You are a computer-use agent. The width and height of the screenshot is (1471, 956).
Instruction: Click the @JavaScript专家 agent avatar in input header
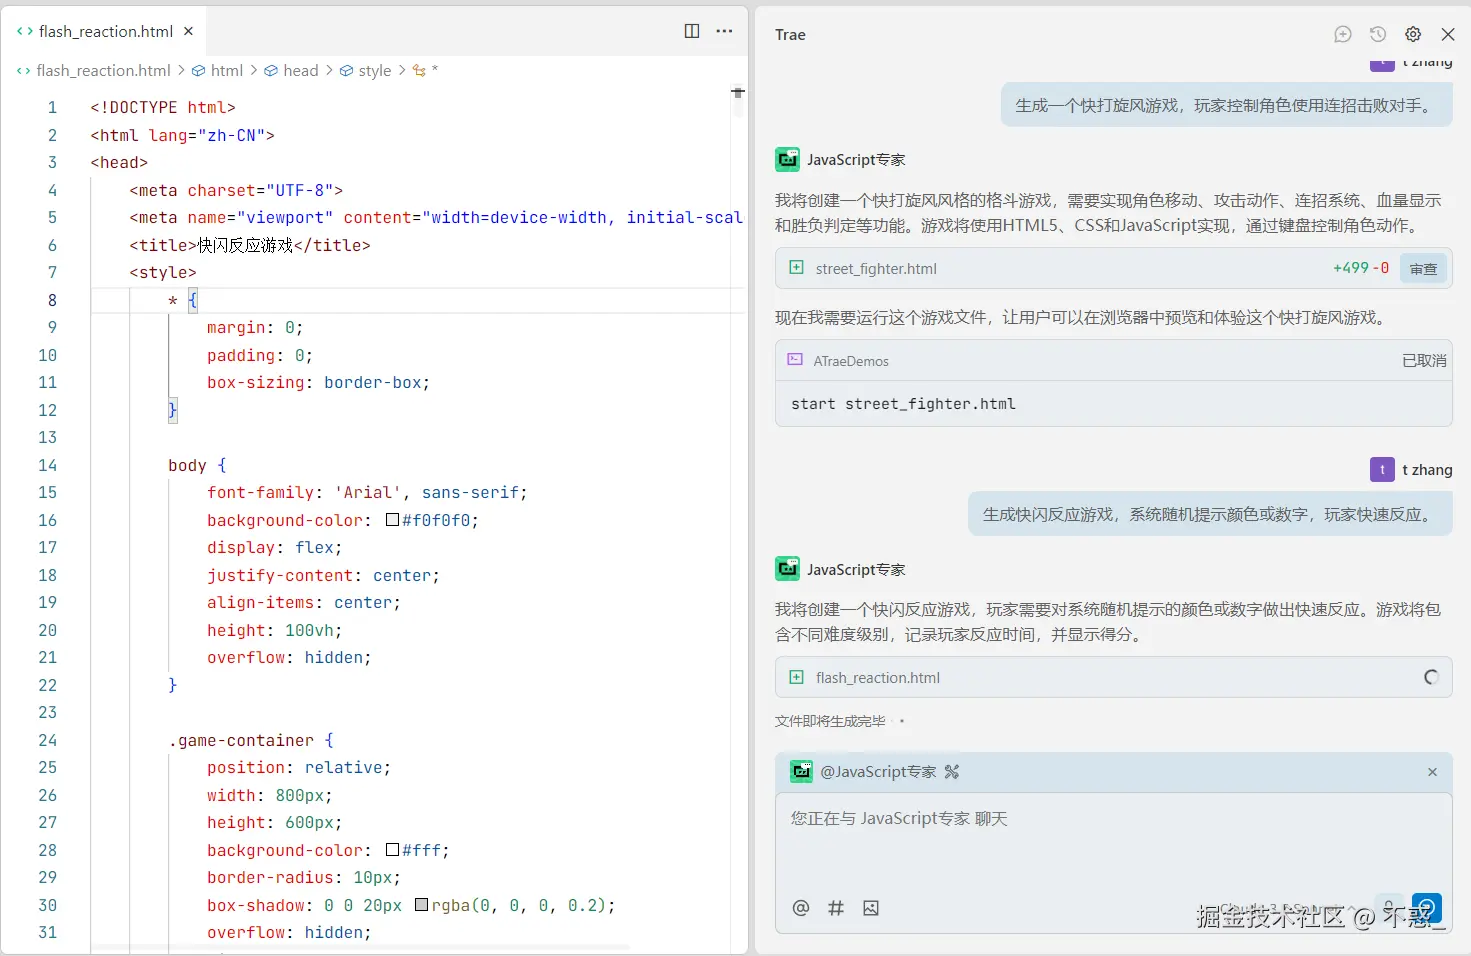[801, 771]
